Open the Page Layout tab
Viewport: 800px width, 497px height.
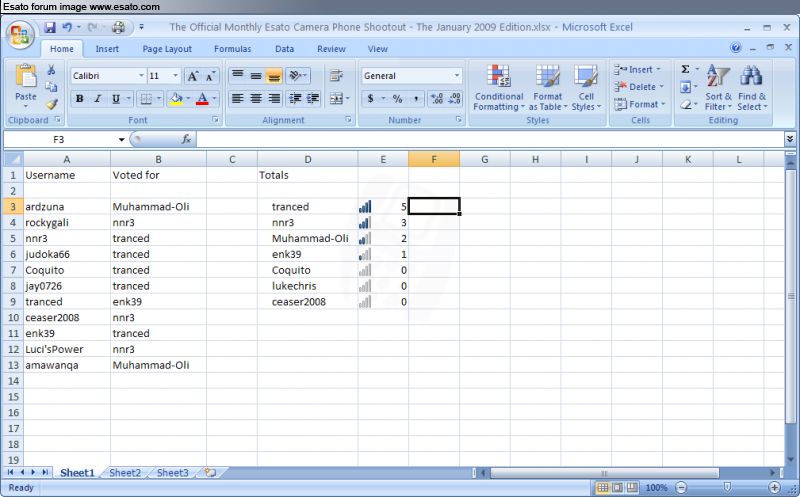point(167,49)
